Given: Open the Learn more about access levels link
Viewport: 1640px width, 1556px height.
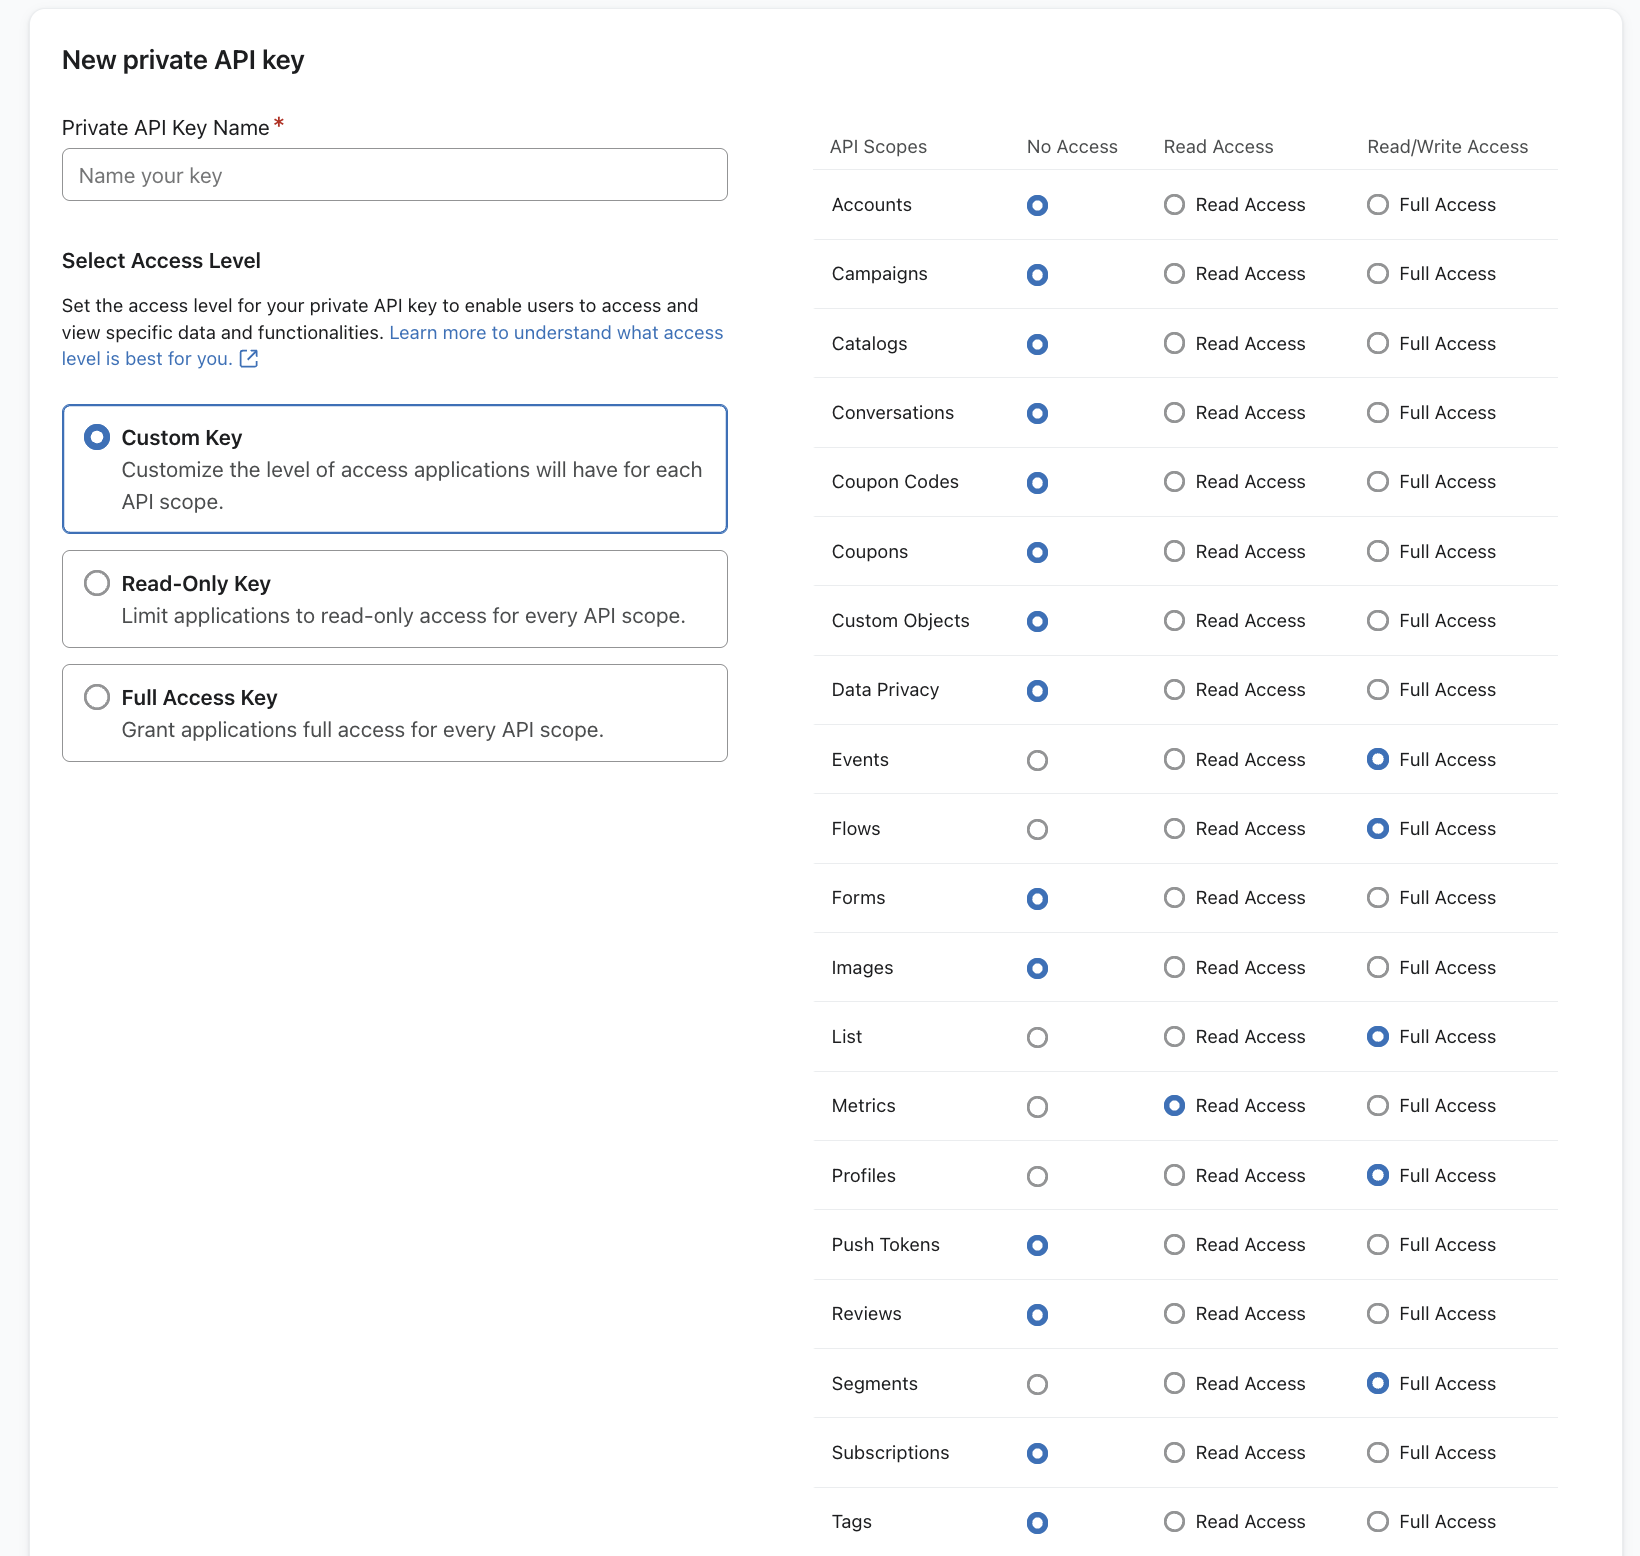Looking at the screenshot, I should click(x=555, y=333).
